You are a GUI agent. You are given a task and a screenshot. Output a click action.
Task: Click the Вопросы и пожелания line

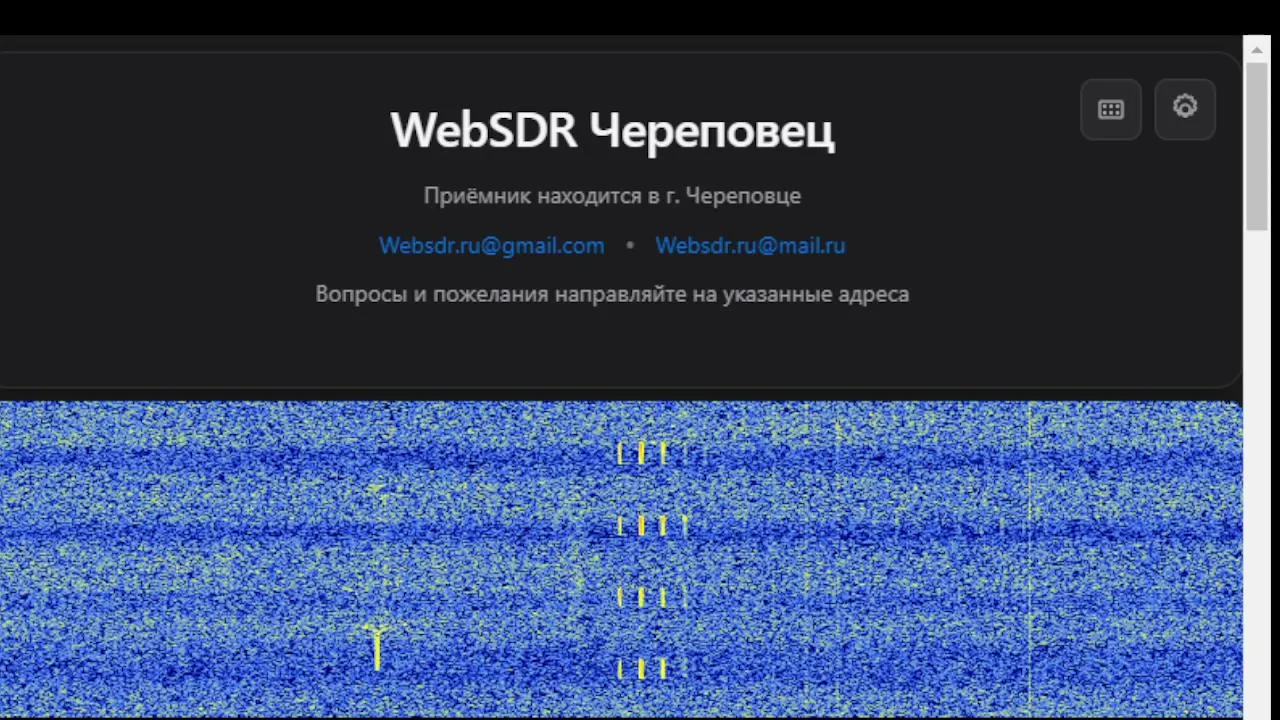(x=612, y=294)
